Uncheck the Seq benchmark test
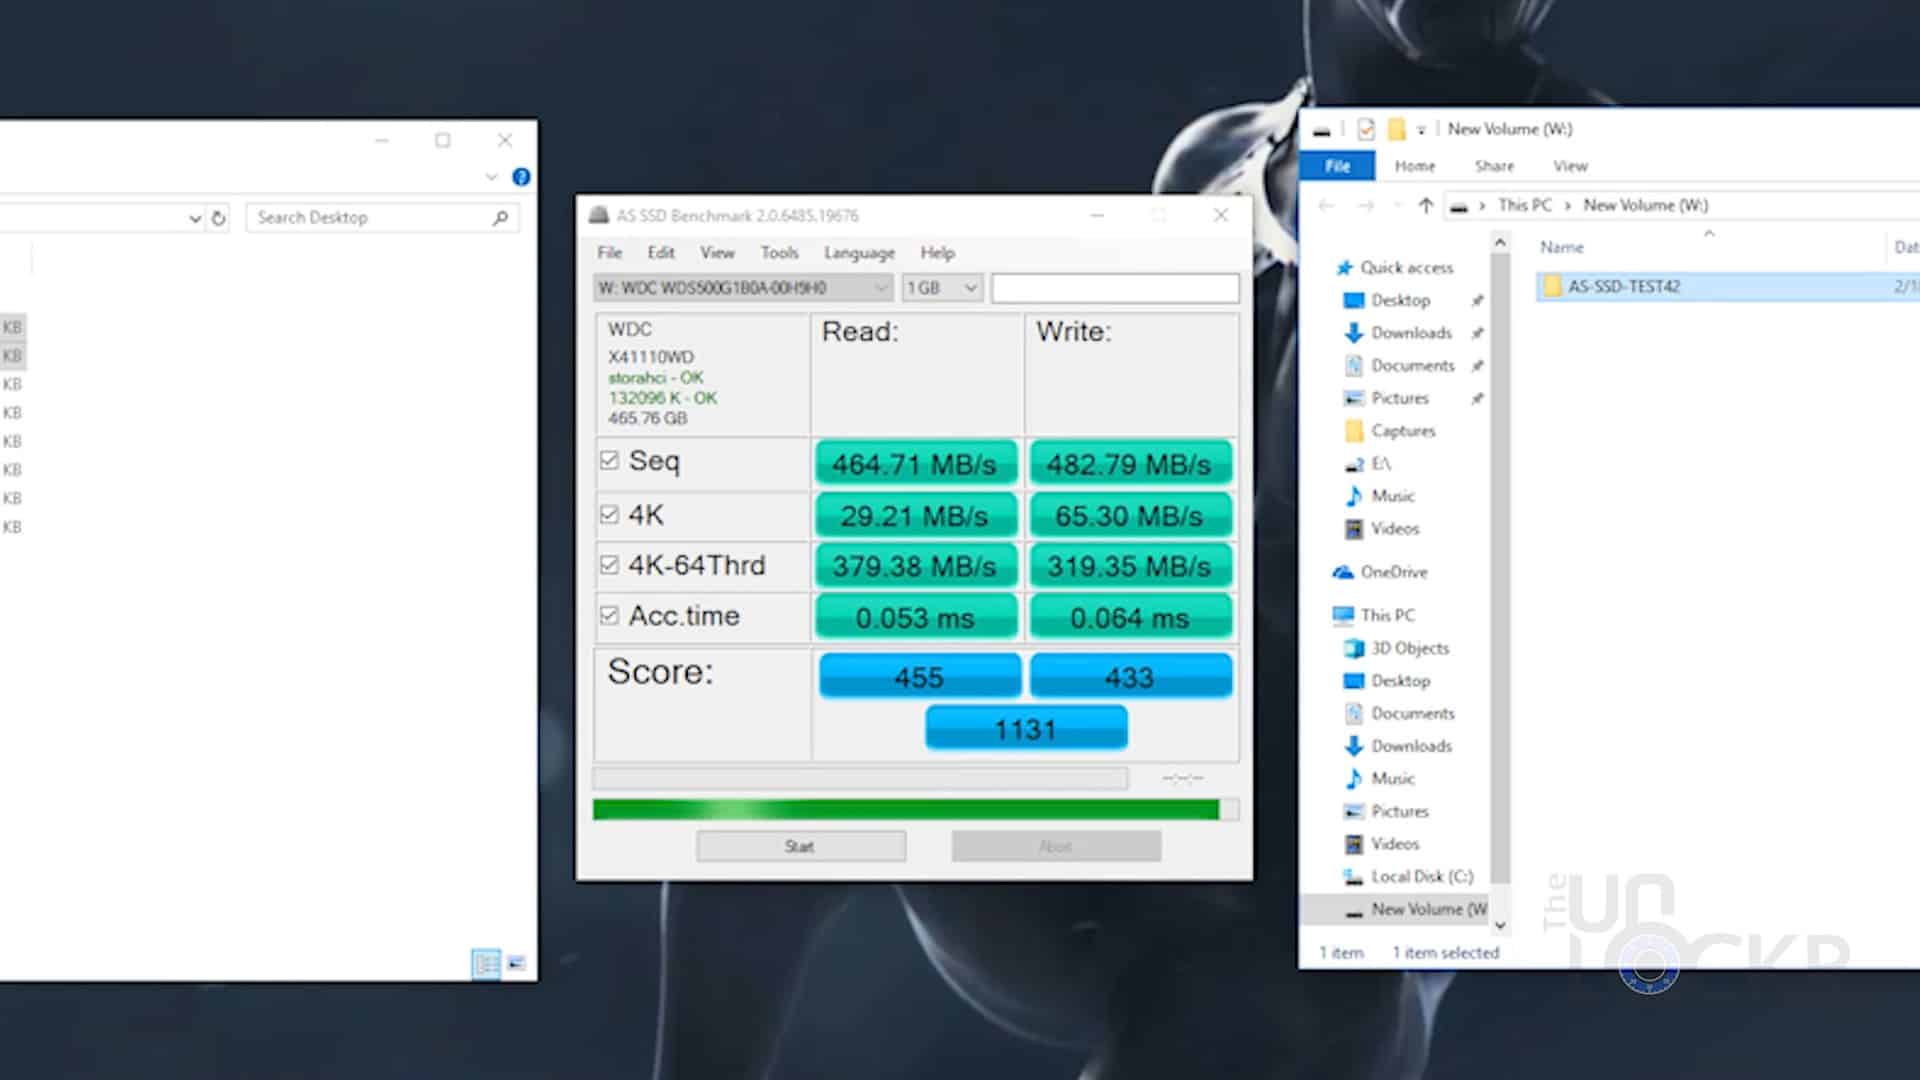The width and height of the screenshot is (1920, 1080). point(611,461)
